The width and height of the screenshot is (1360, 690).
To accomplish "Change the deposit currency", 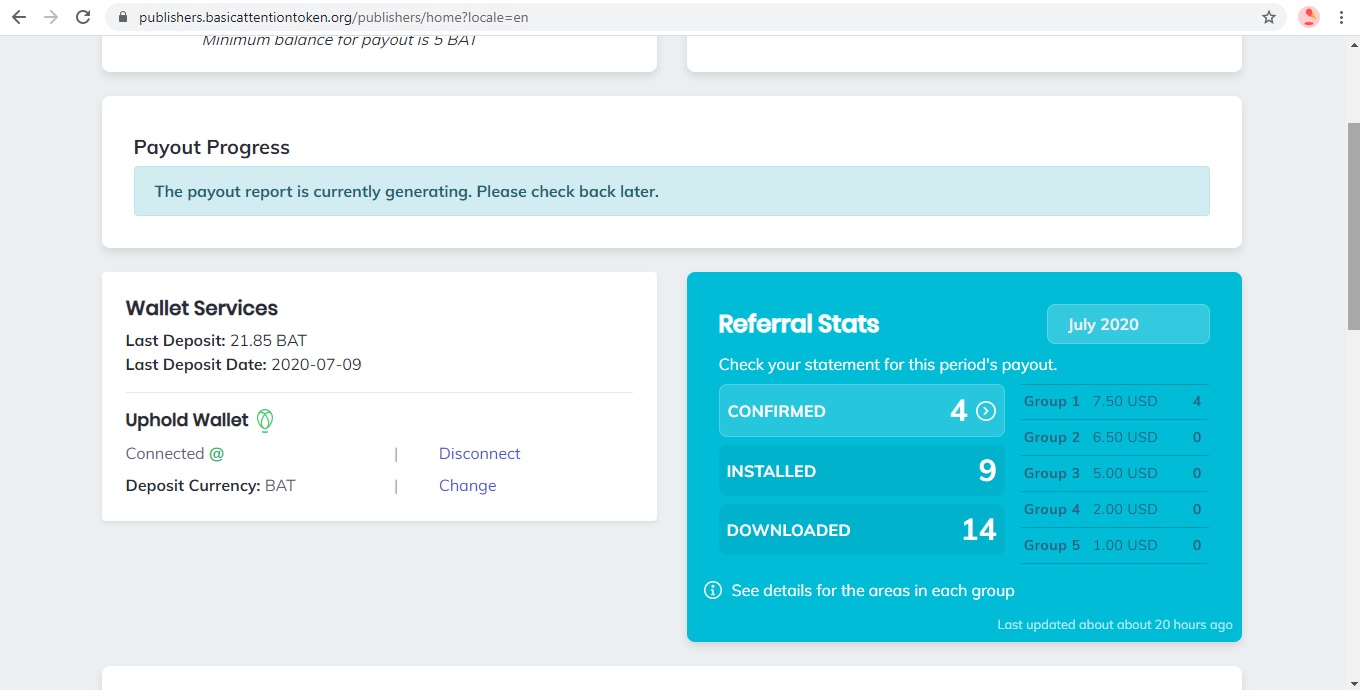I will pos(467,486).
